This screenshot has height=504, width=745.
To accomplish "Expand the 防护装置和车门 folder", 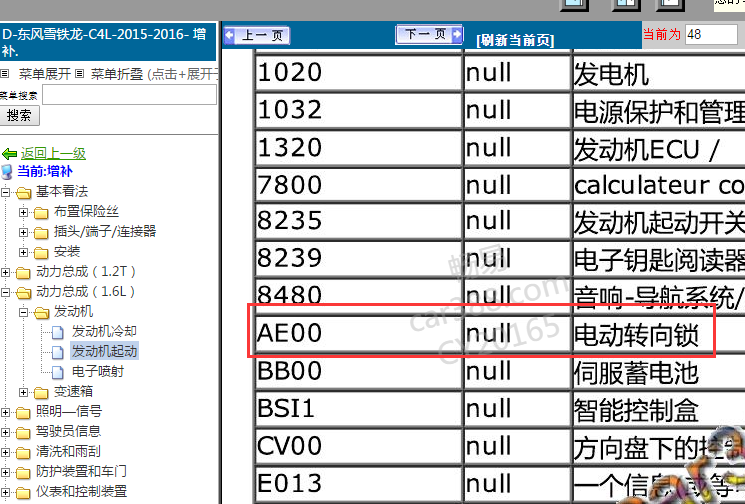I will click(6, 472).
